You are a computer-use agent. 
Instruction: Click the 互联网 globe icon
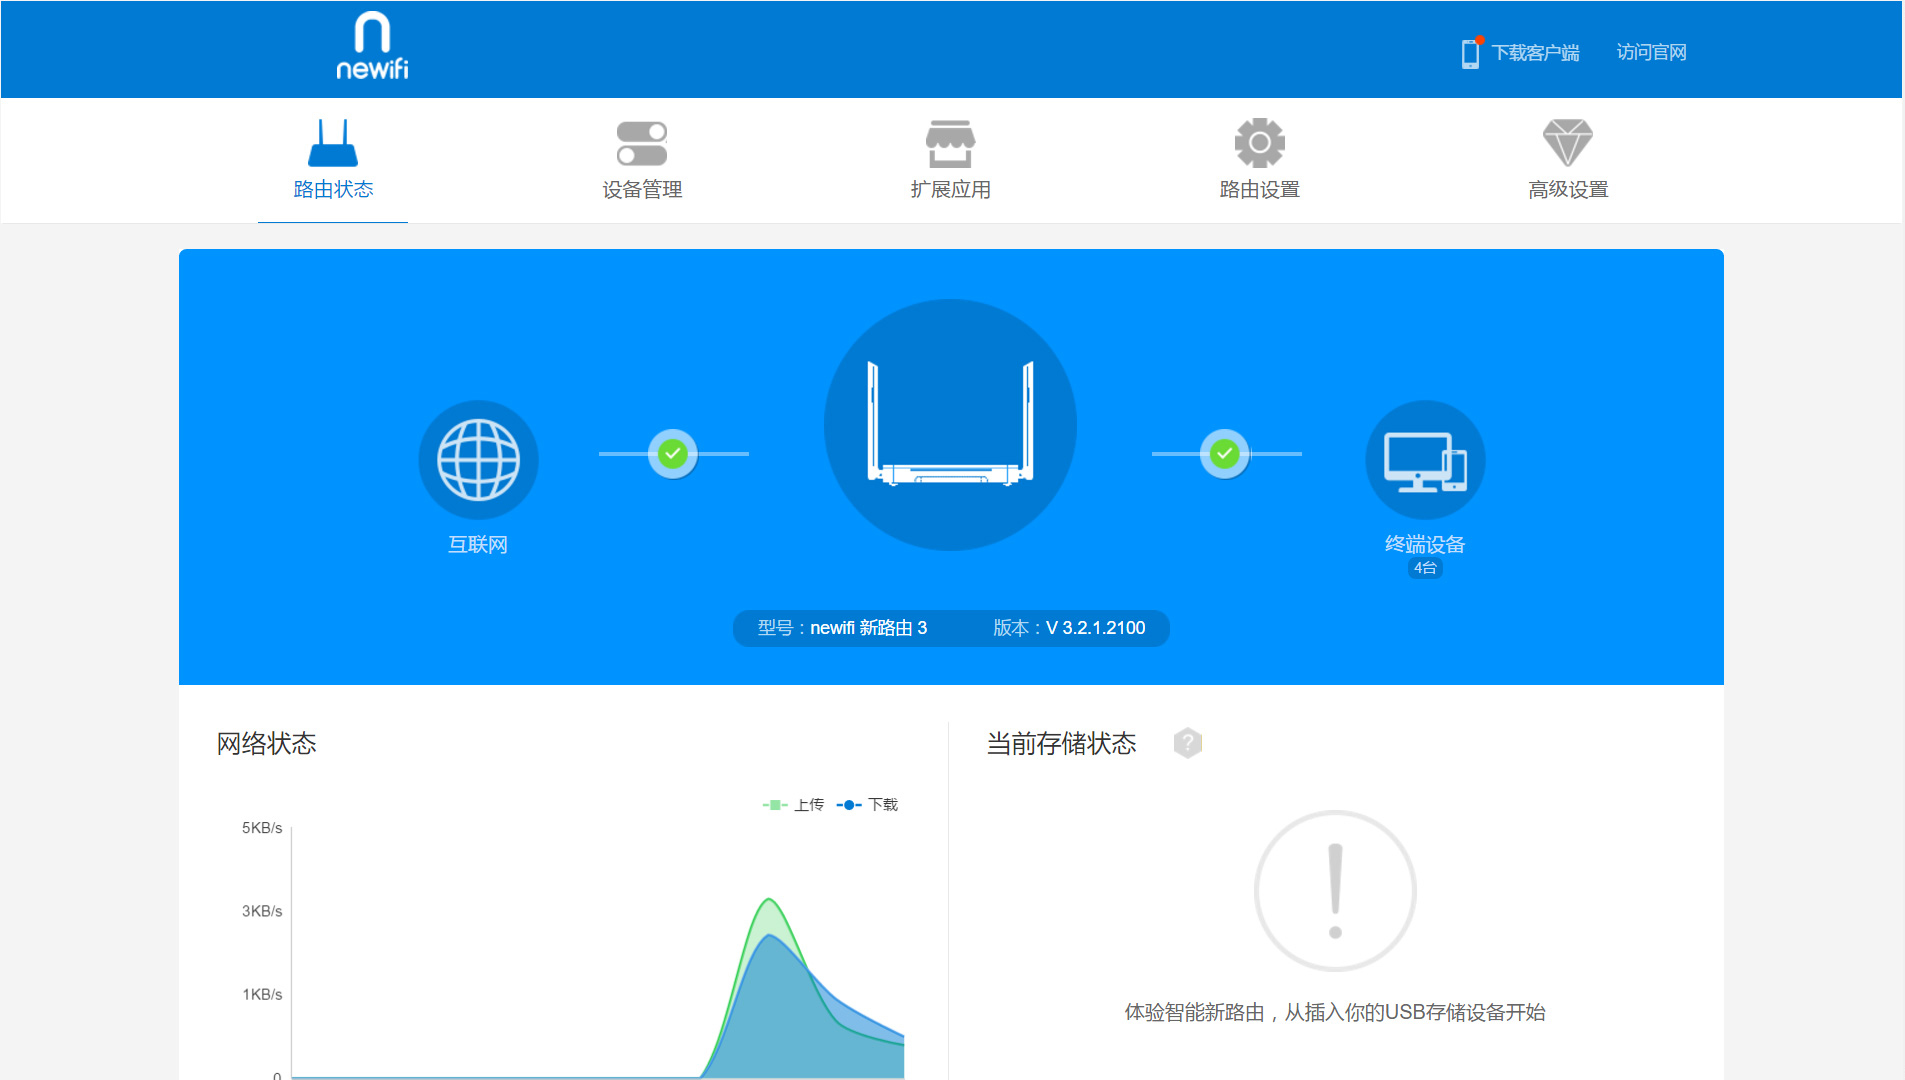(x=478, y=460)
